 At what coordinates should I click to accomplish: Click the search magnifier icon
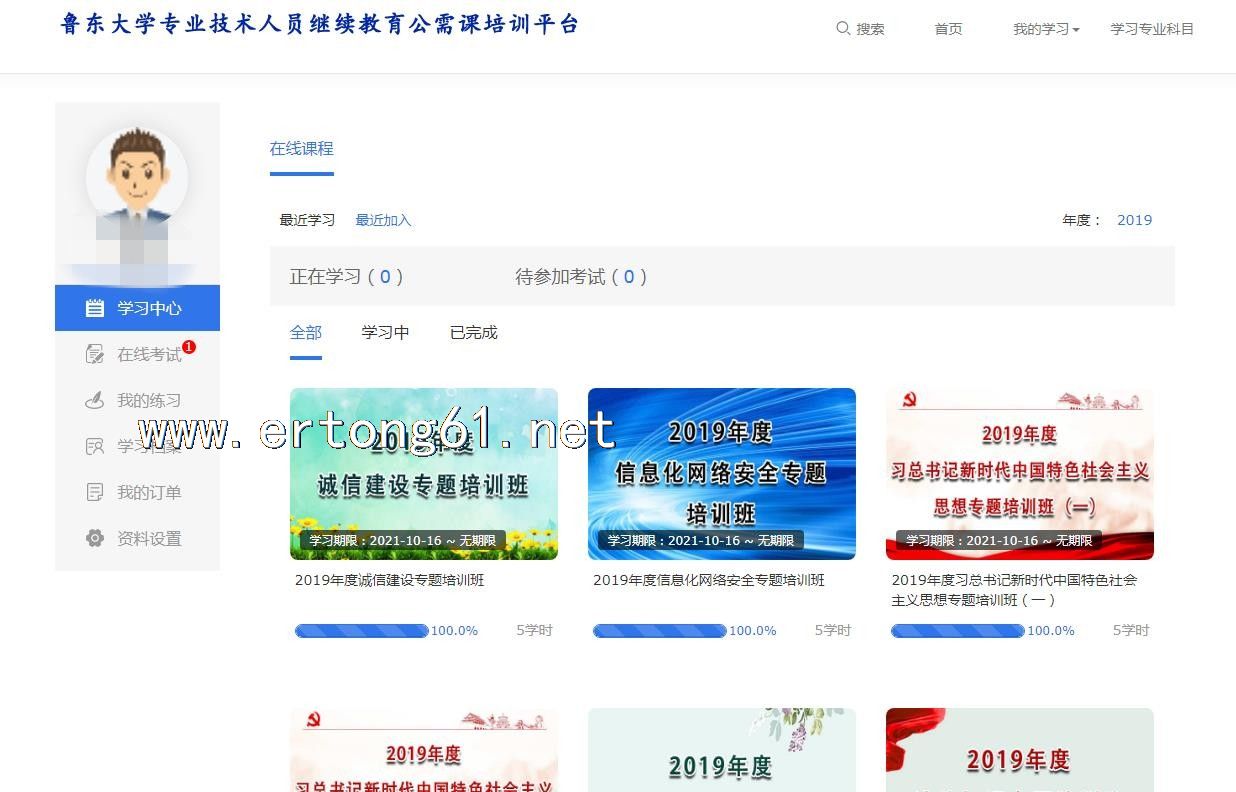843,29
